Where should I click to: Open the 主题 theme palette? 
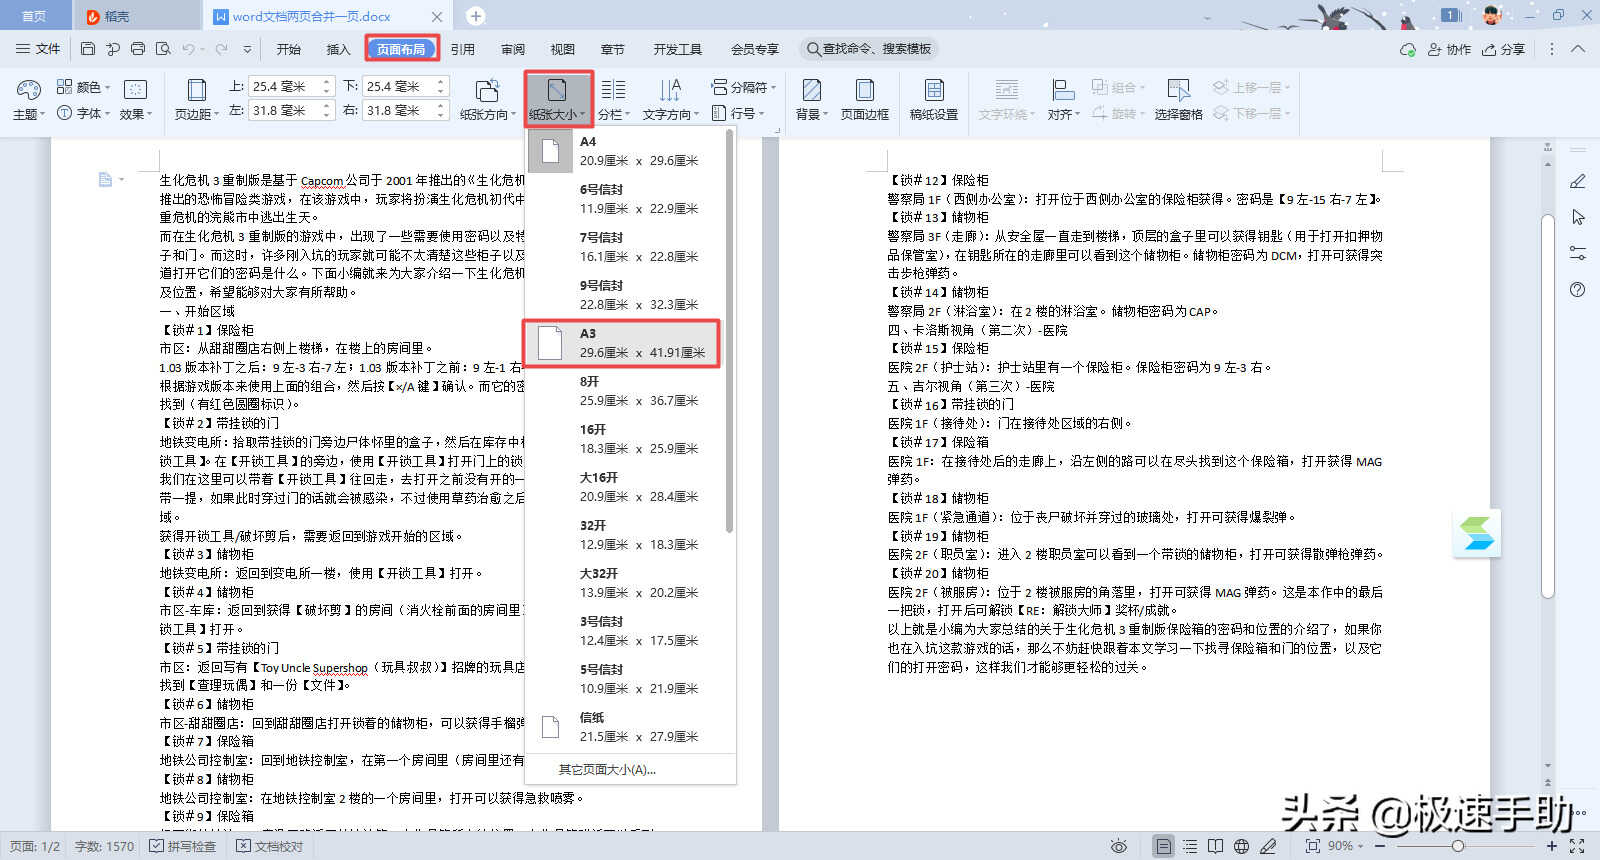[27, 100]
